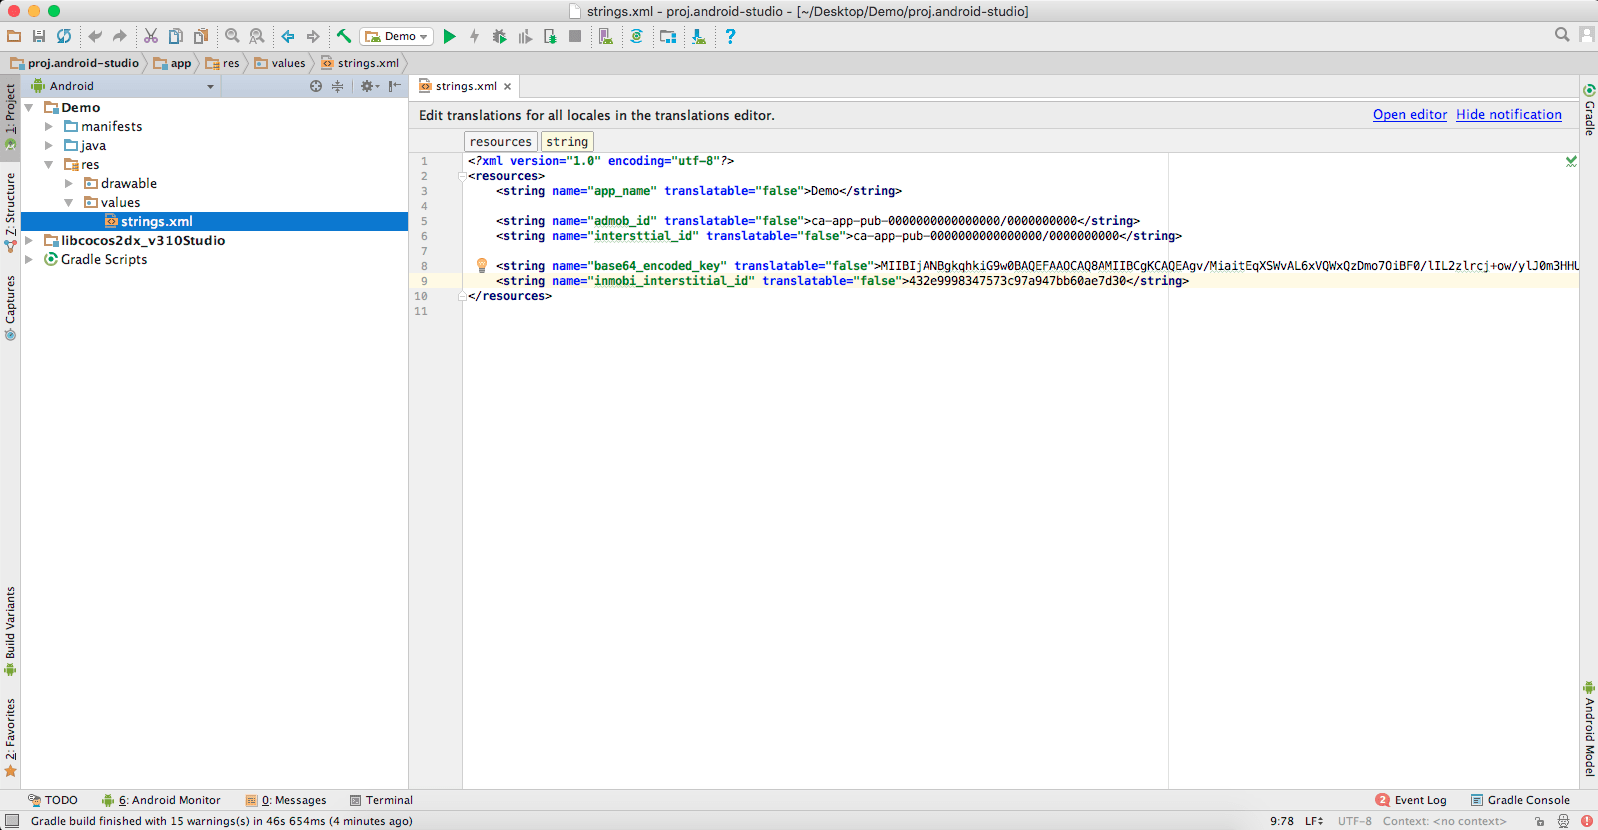The width and height of the screenshot is (1598, 830).
Task: Click the Cut scissors icon
Action: [x=151, y=36]
